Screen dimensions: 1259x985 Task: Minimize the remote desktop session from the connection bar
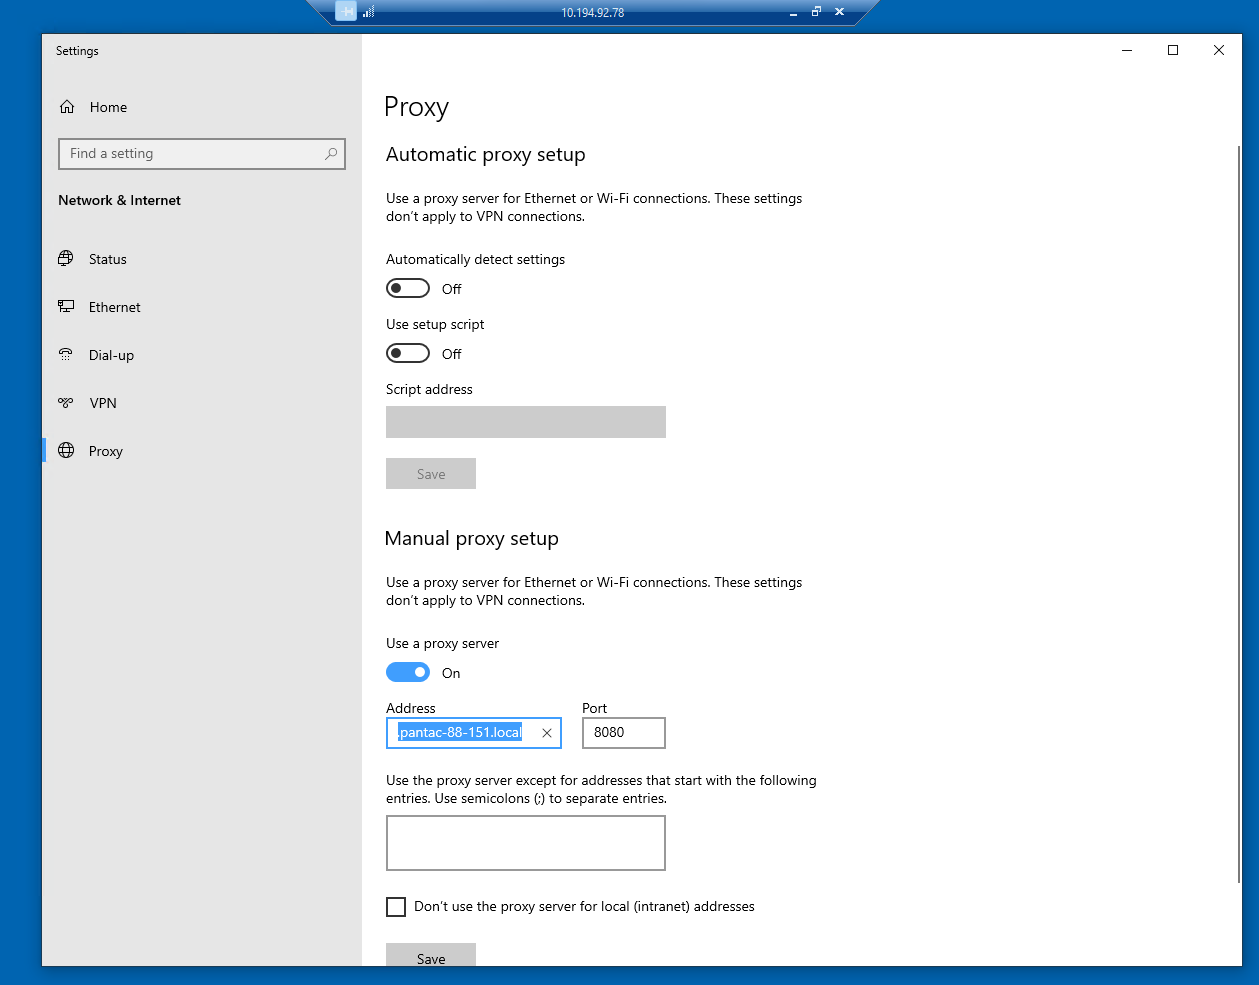(794, 13)
